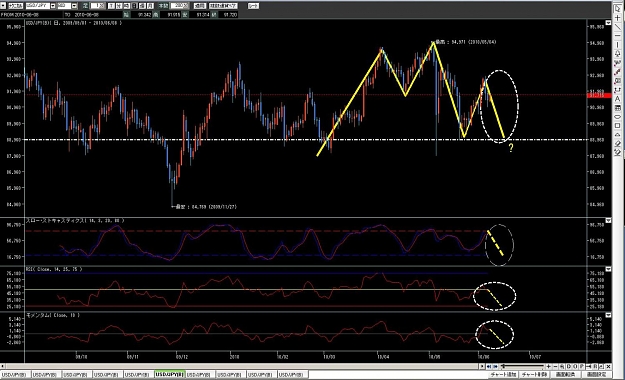The height and width of the screenshot is (380, 625).
Task: Expand the main price chart panel menu arrow
Action: point(608,23)
